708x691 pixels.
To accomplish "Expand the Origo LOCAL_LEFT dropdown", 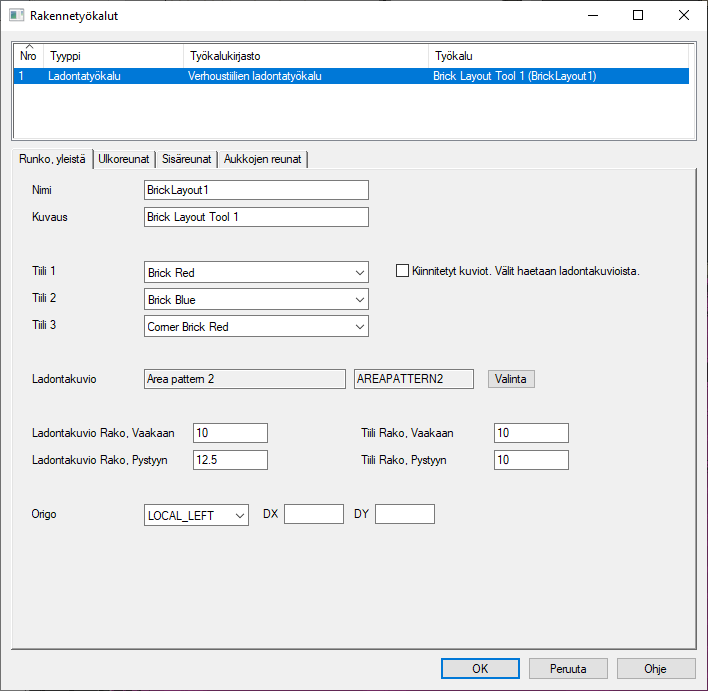I will coord(196,514).
